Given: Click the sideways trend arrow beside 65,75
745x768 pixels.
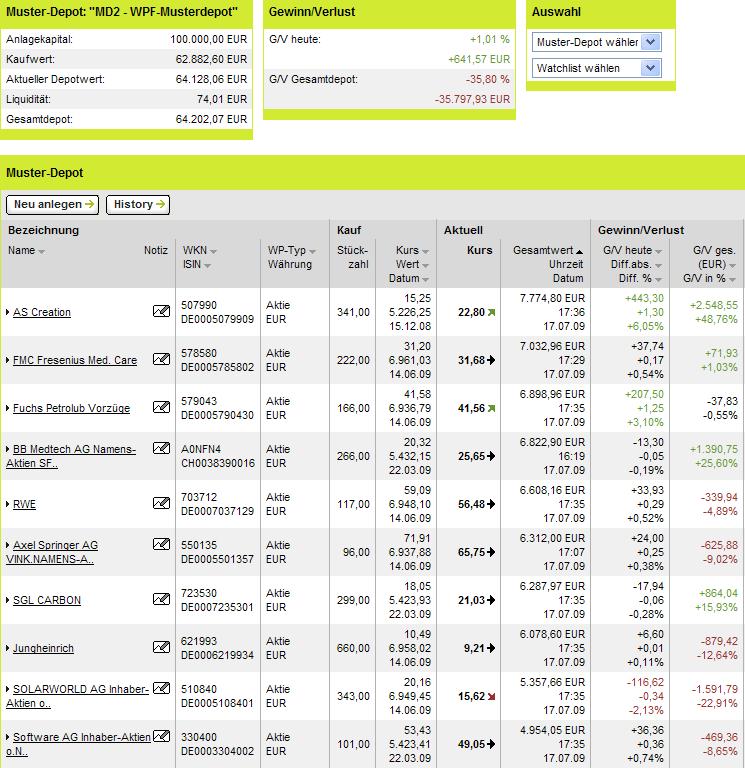Looking at the screenshot, I should point(491,552).
